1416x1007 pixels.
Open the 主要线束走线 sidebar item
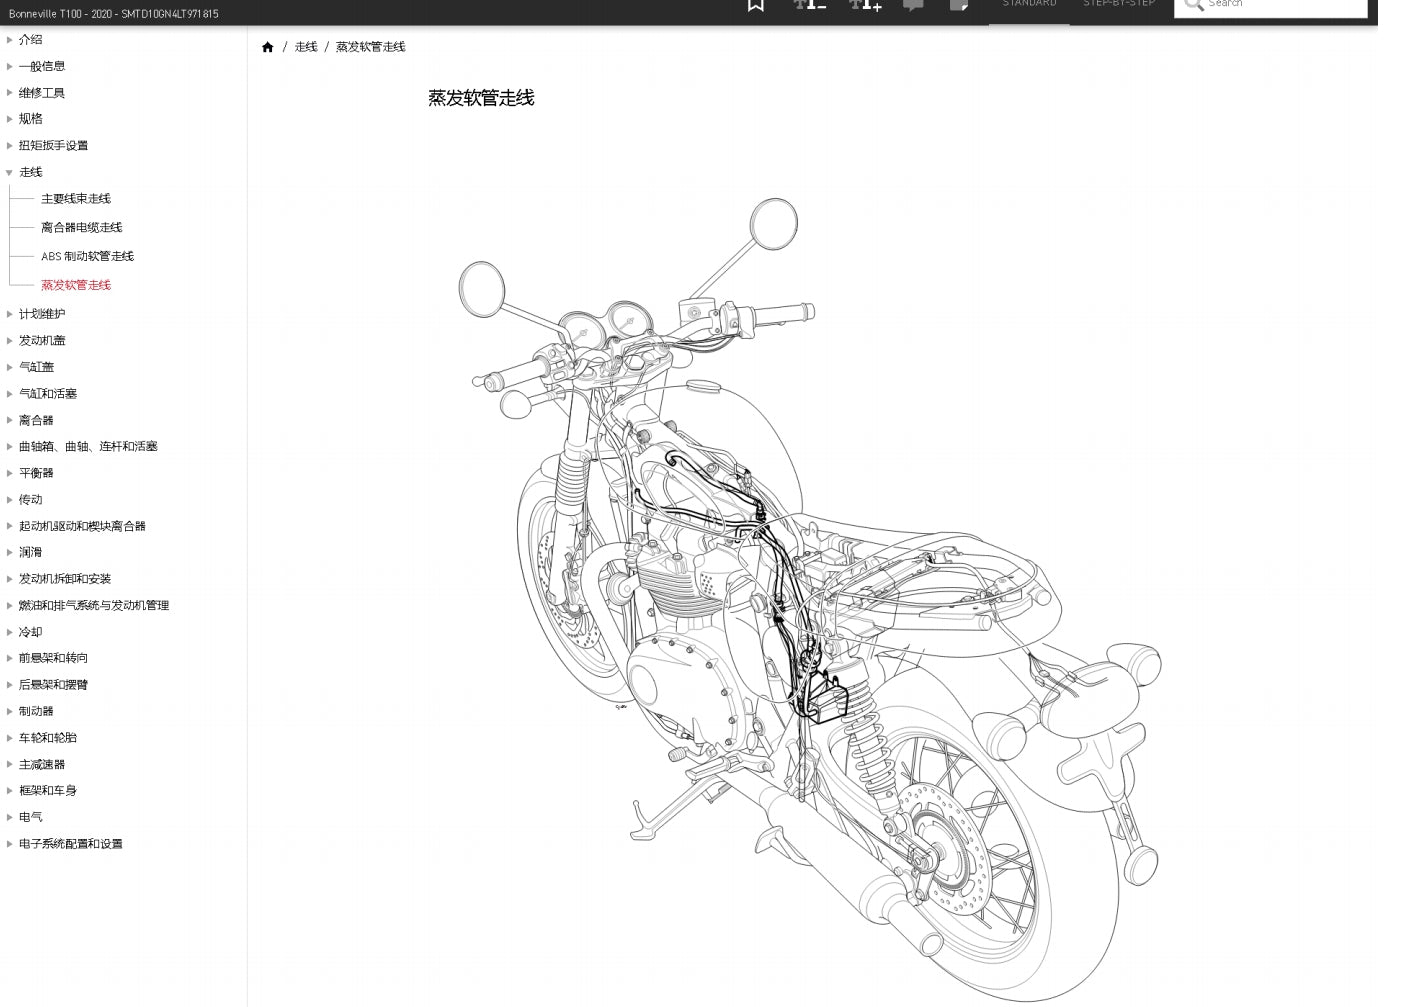point(75,198)
